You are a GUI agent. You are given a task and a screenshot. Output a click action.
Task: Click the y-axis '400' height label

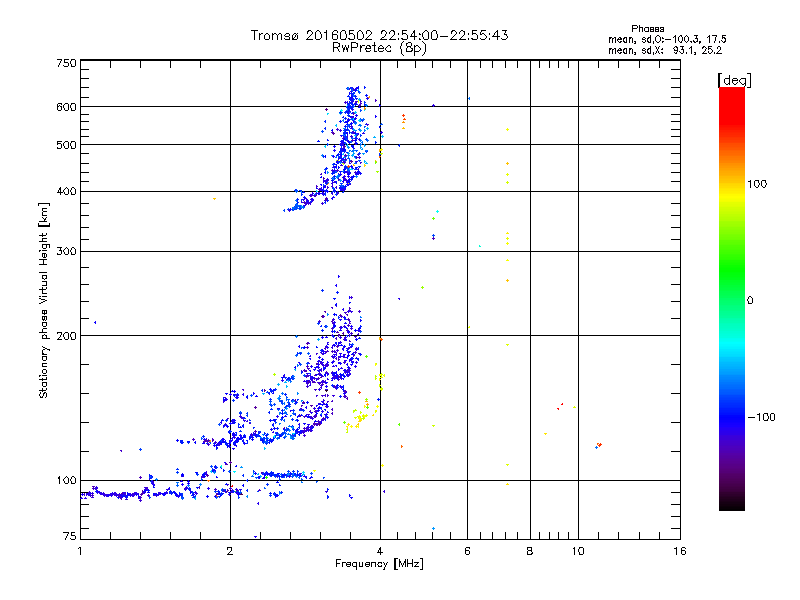pyautogui.click(x=66, y=192)
